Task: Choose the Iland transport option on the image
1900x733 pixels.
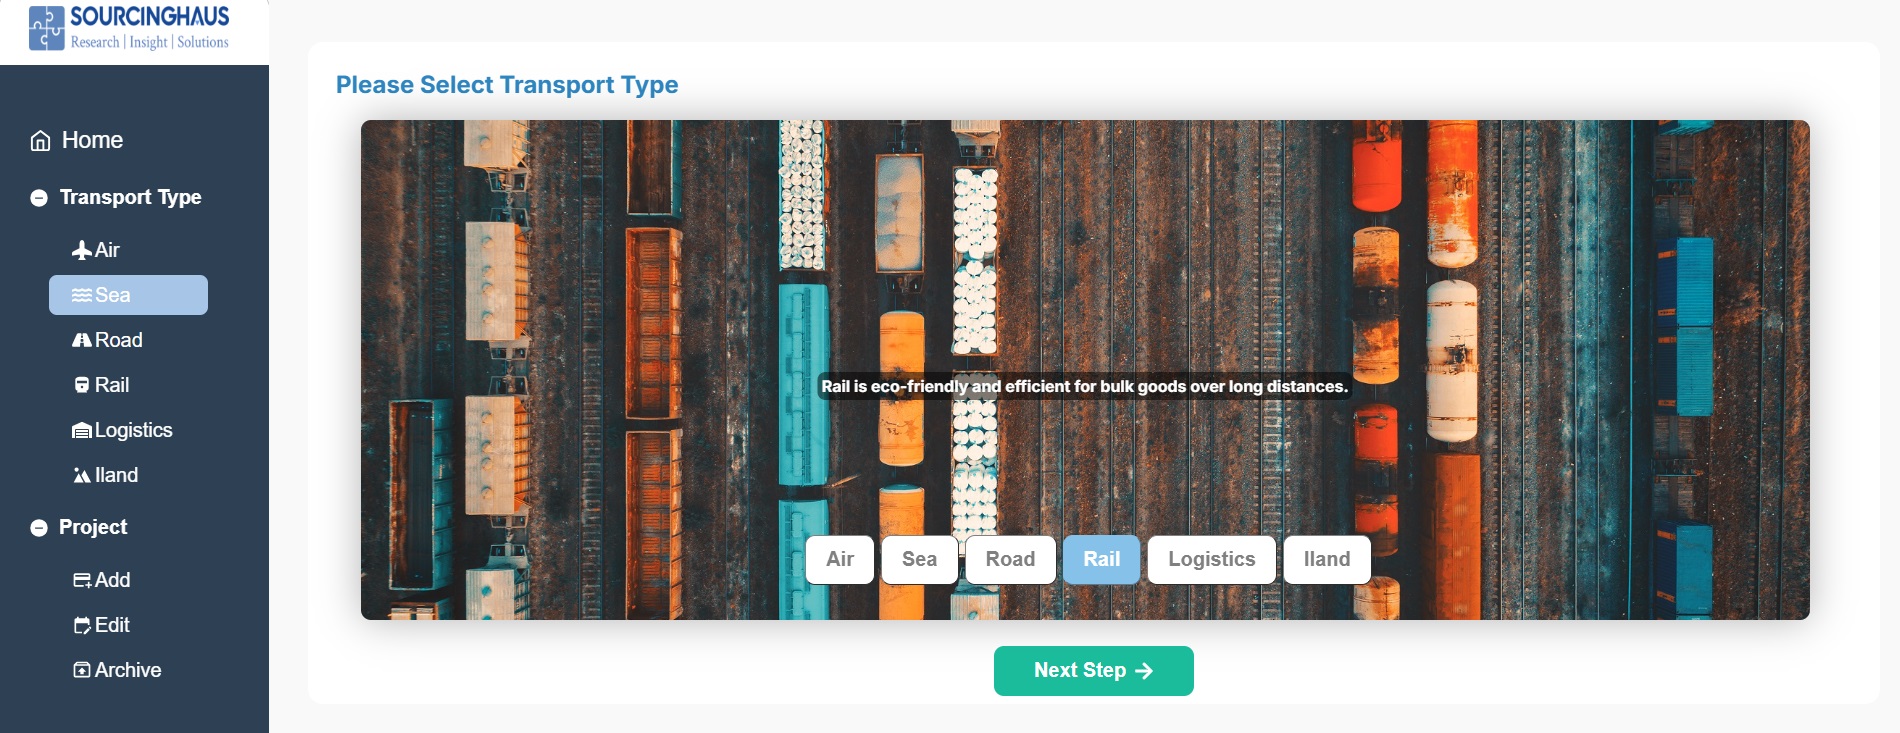Action: tap(1327, 560)
